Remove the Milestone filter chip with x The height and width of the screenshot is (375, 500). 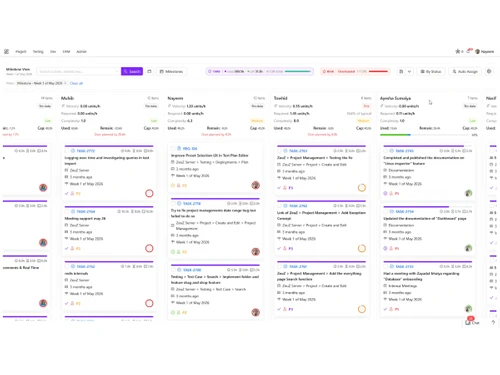pos(66,83)
